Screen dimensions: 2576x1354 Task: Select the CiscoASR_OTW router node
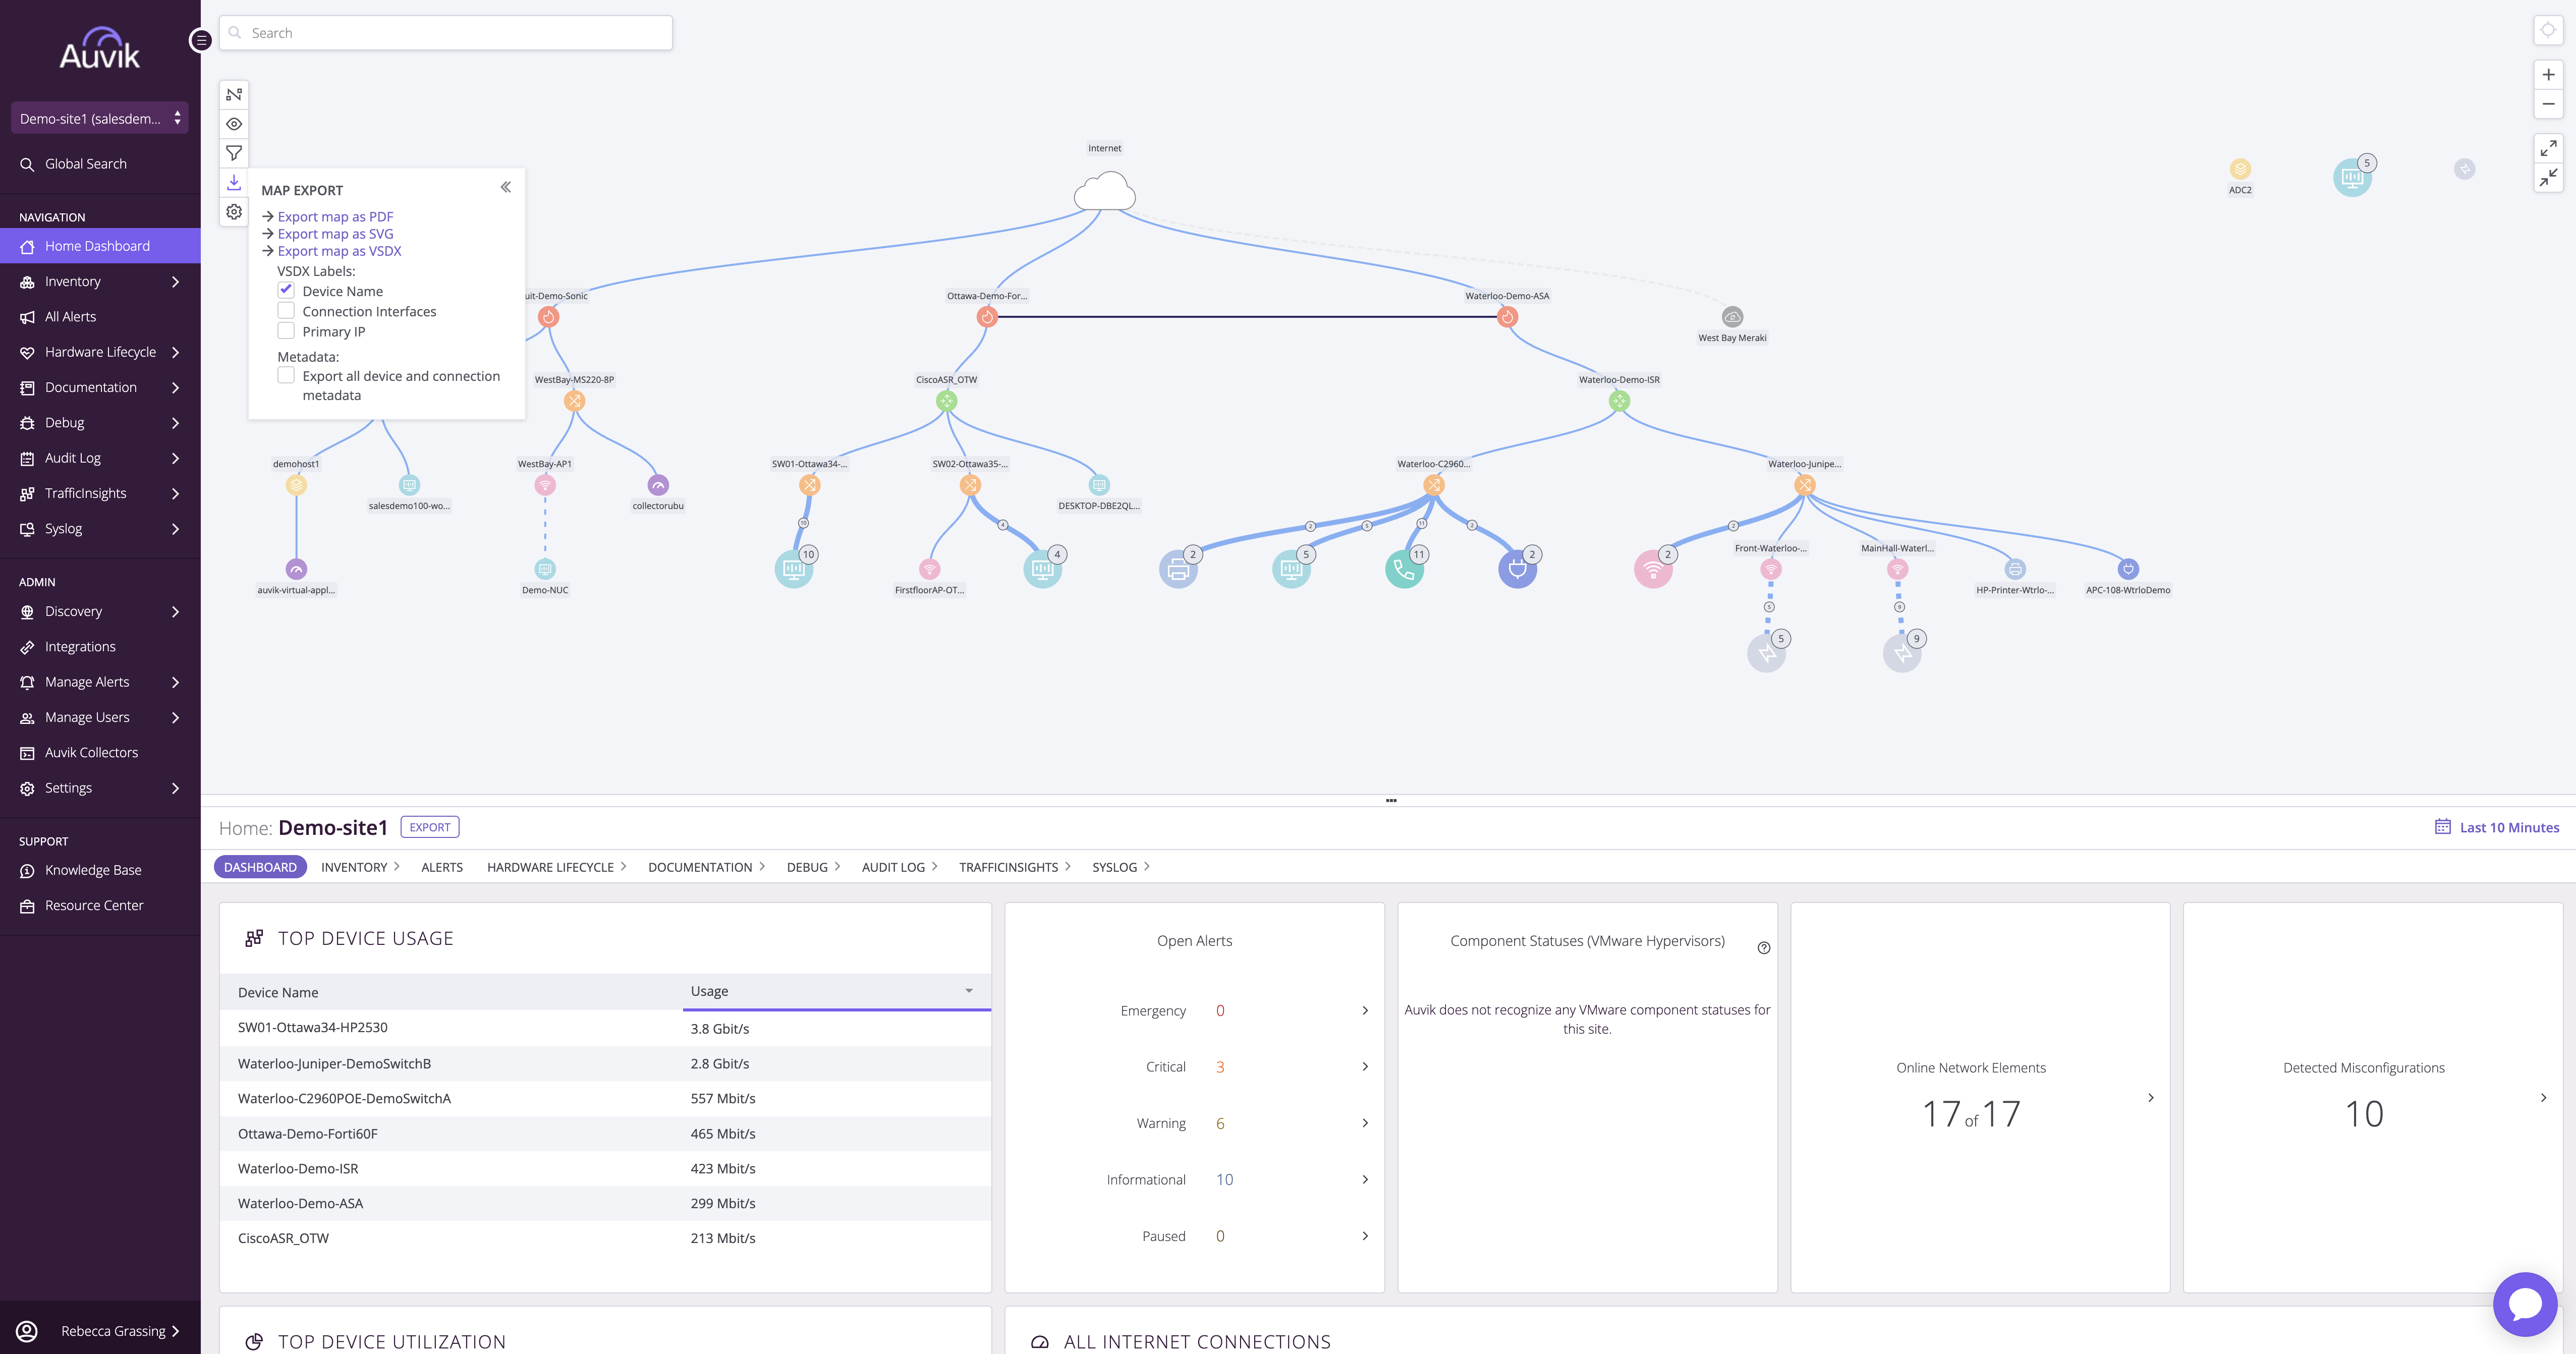(946, 401)
